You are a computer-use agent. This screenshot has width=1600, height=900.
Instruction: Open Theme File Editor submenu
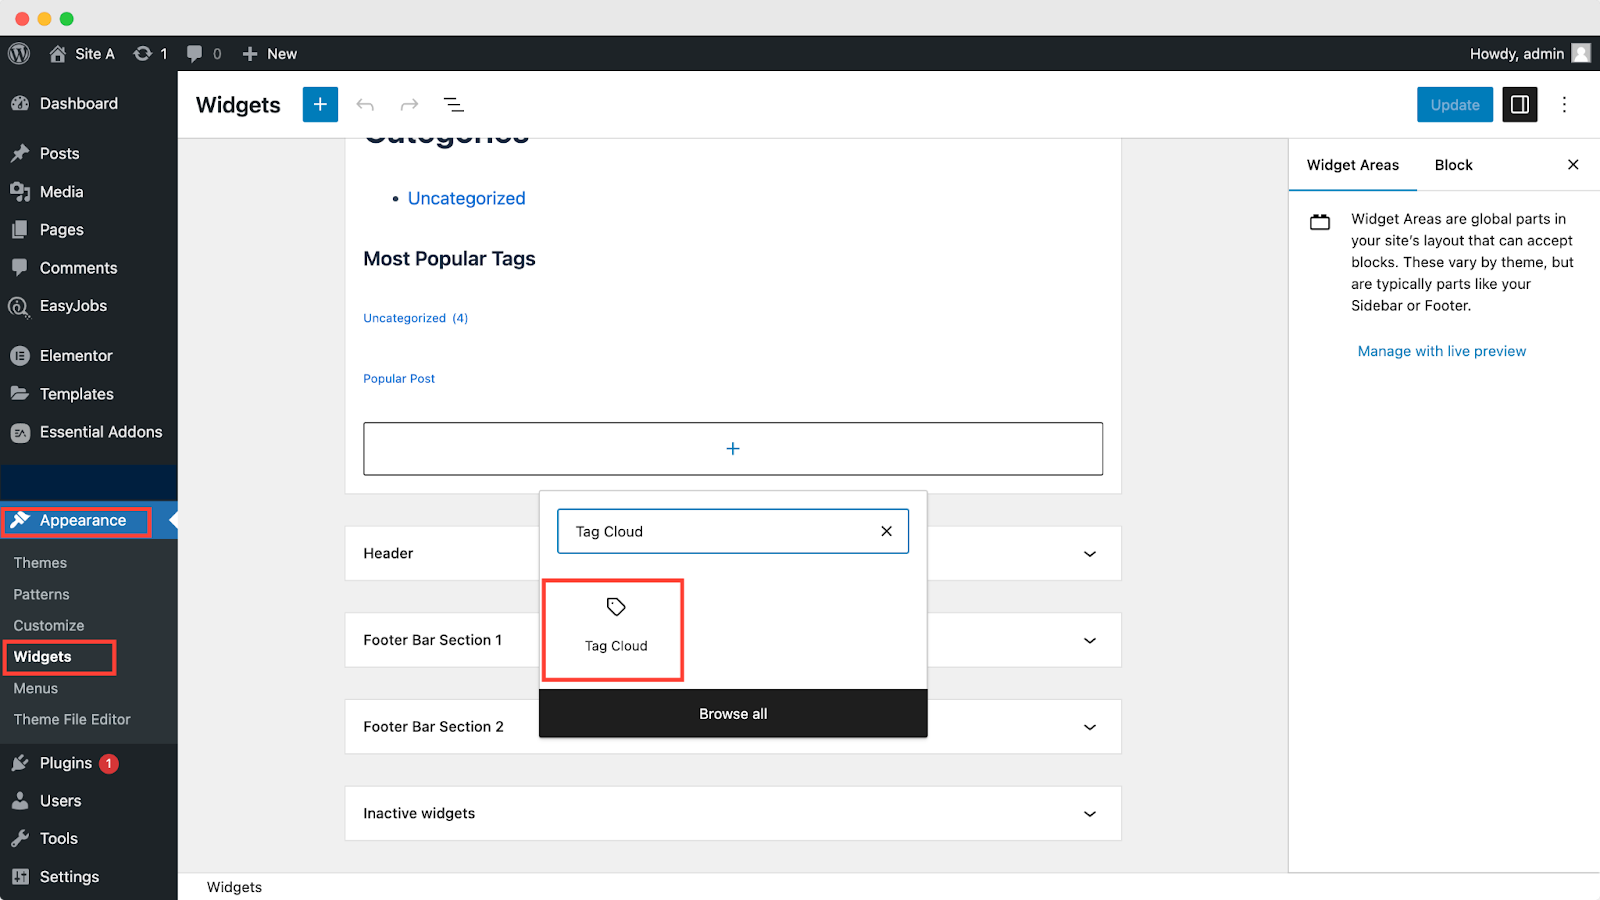tap(72, 719)
